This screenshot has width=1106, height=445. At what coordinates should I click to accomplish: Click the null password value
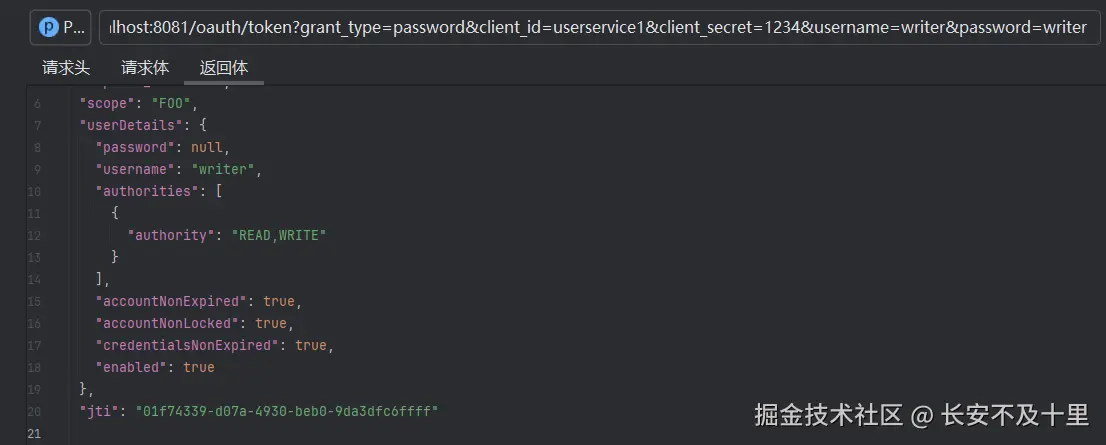tap(210, 147)
